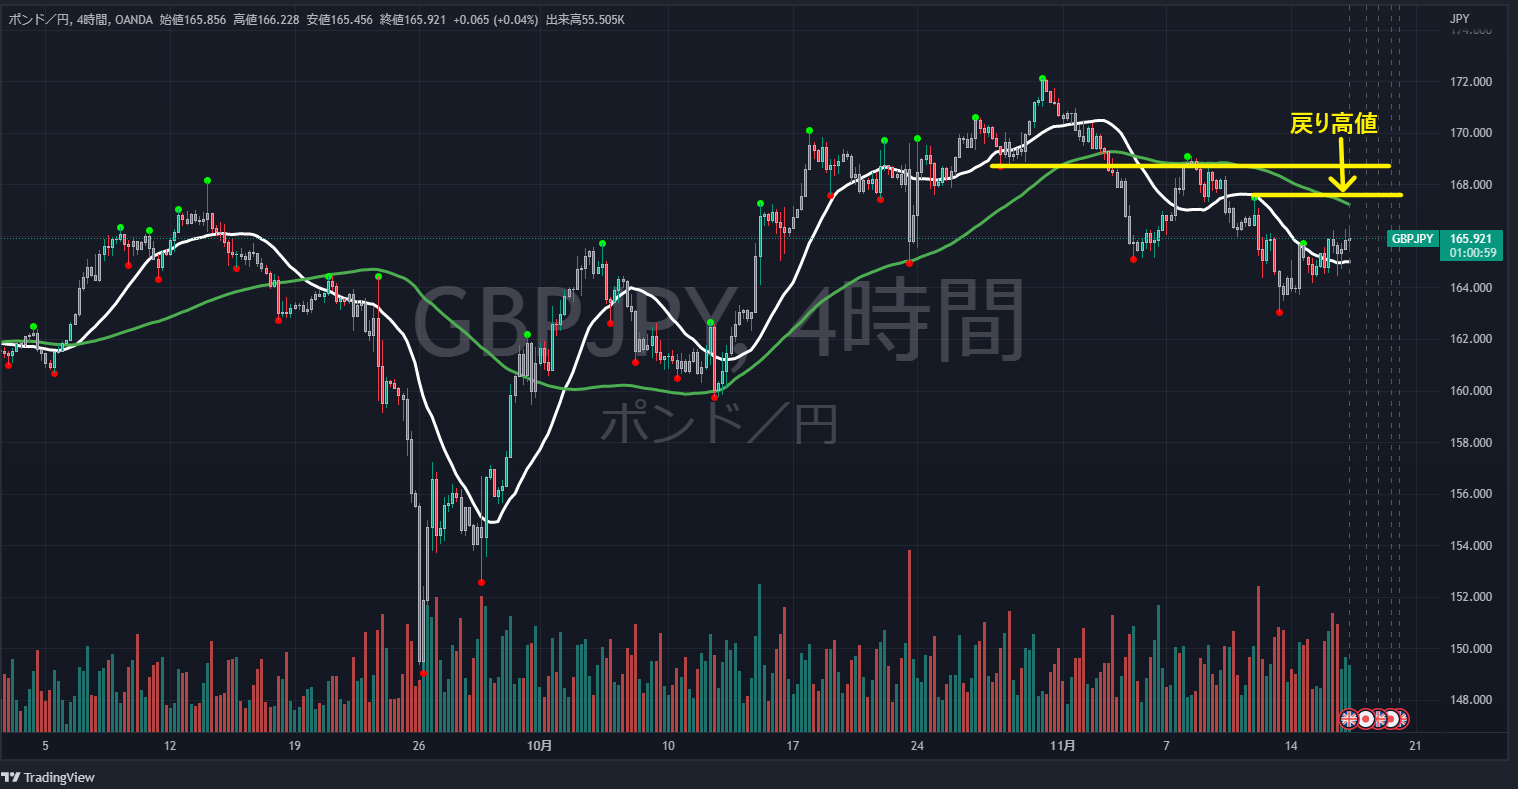The image size is (1518, 789).
Task: Open the leftmost UK flag economic event
Action: pyautogui.click(x=1349, y=718)
